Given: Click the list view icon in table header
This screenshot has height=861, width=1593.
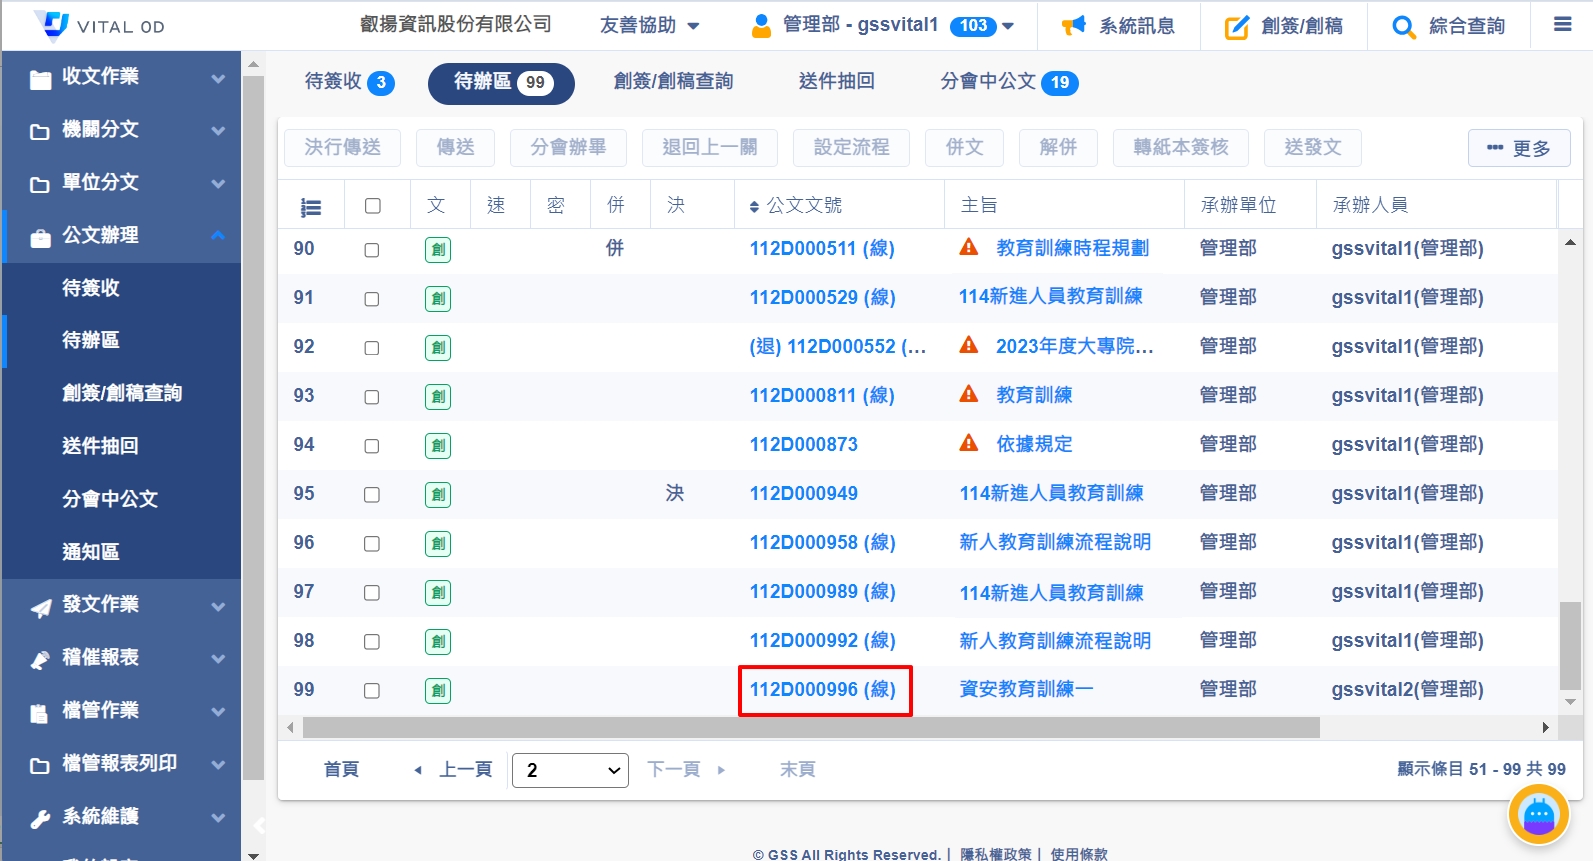Looking at the screenshot, I should pos(311,207).
